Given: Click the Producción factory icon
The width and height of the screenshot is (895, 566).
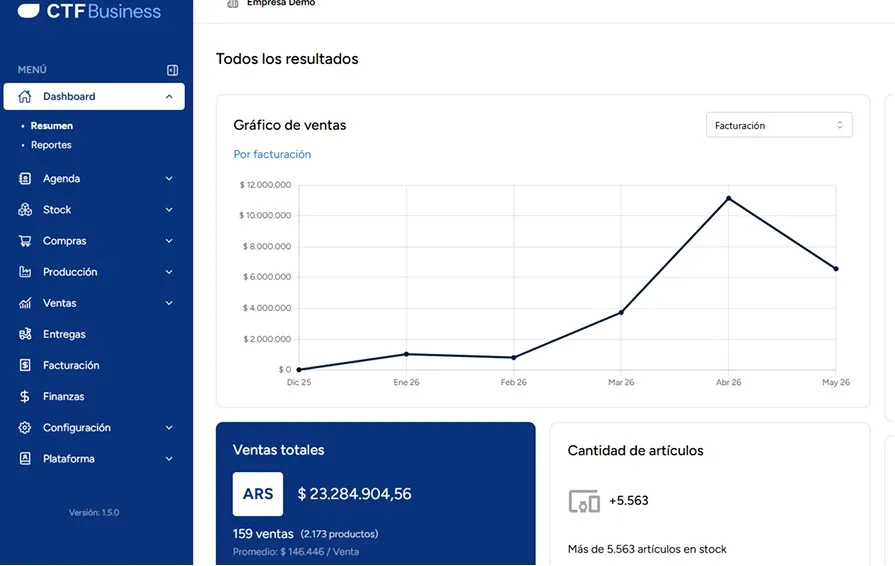Looking at the screenshot, I should (x=25, y=272).
